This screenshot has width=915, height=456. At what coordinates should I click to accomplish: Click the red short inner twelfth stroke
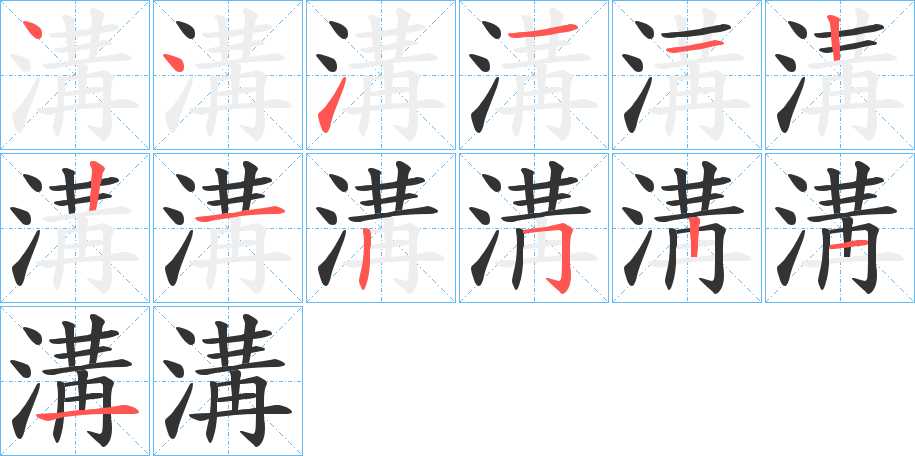pos(848,245)
